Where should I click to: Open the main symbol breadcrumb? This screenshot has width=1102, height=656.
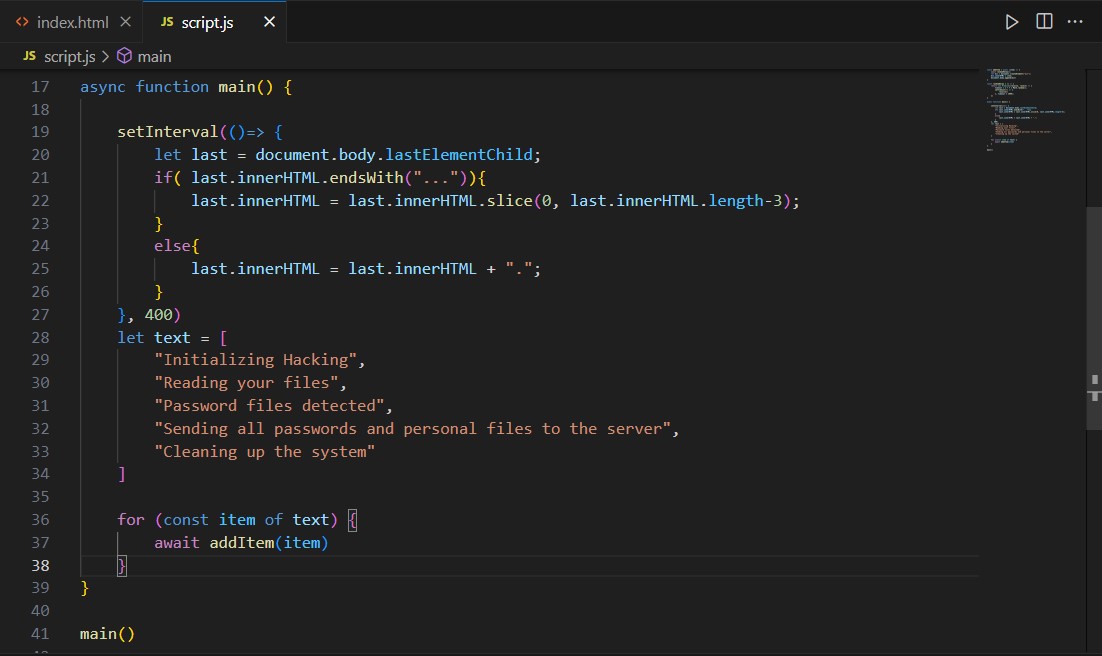(x=155, y=56)
